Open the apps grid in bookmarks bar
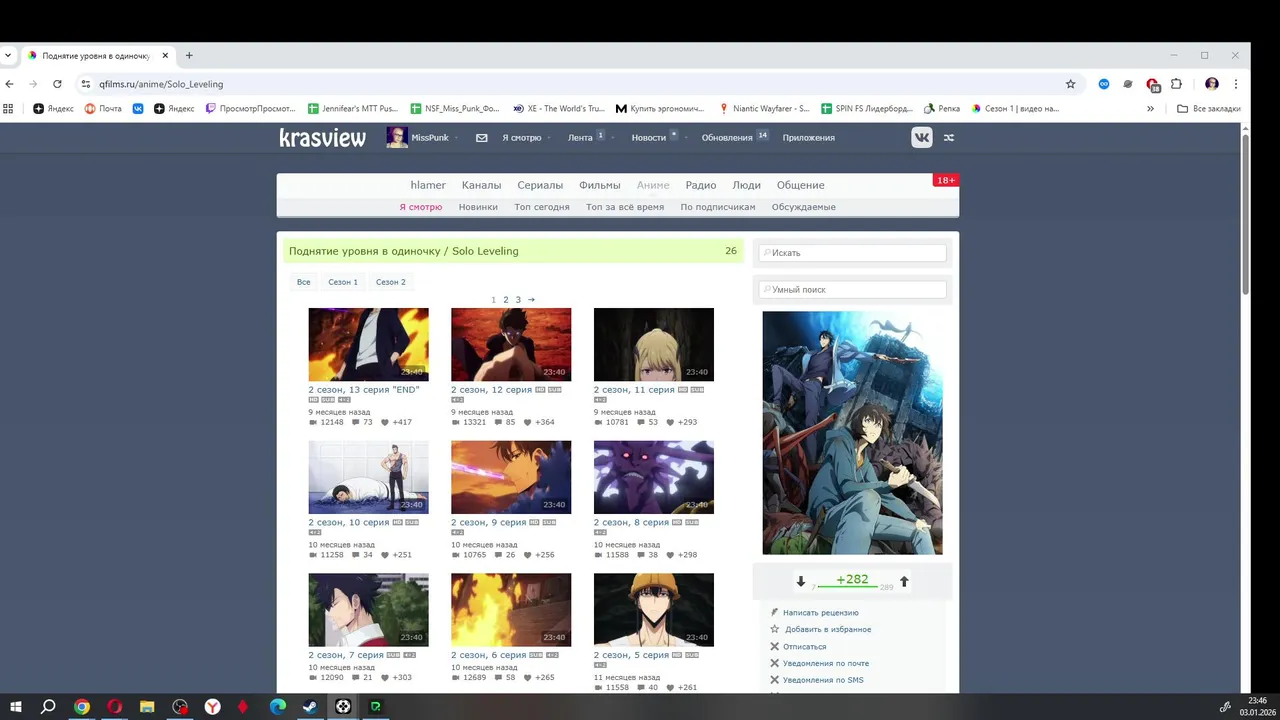The image size is (1280, 720). pos(9,108)
